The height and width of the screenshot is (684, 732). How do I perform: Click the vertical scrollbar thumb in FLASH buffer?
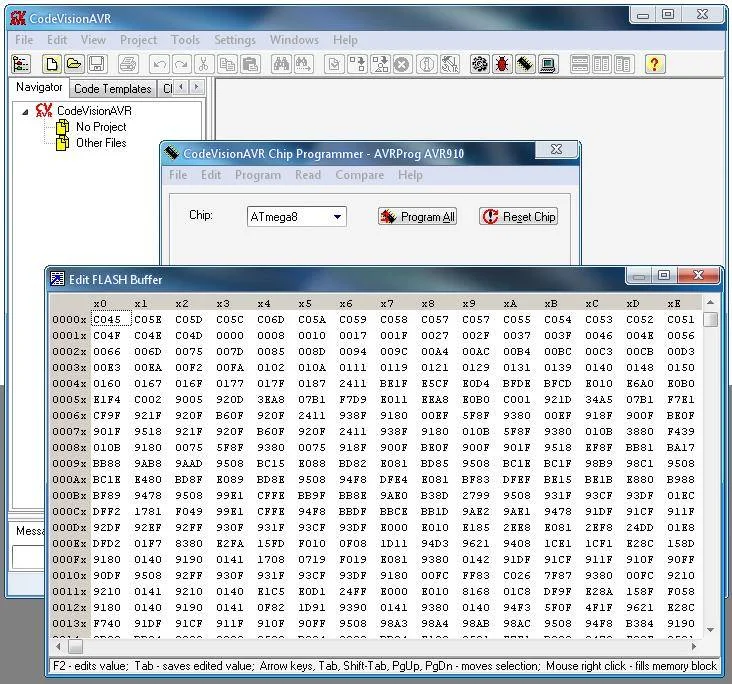click(x=711, y=320)
